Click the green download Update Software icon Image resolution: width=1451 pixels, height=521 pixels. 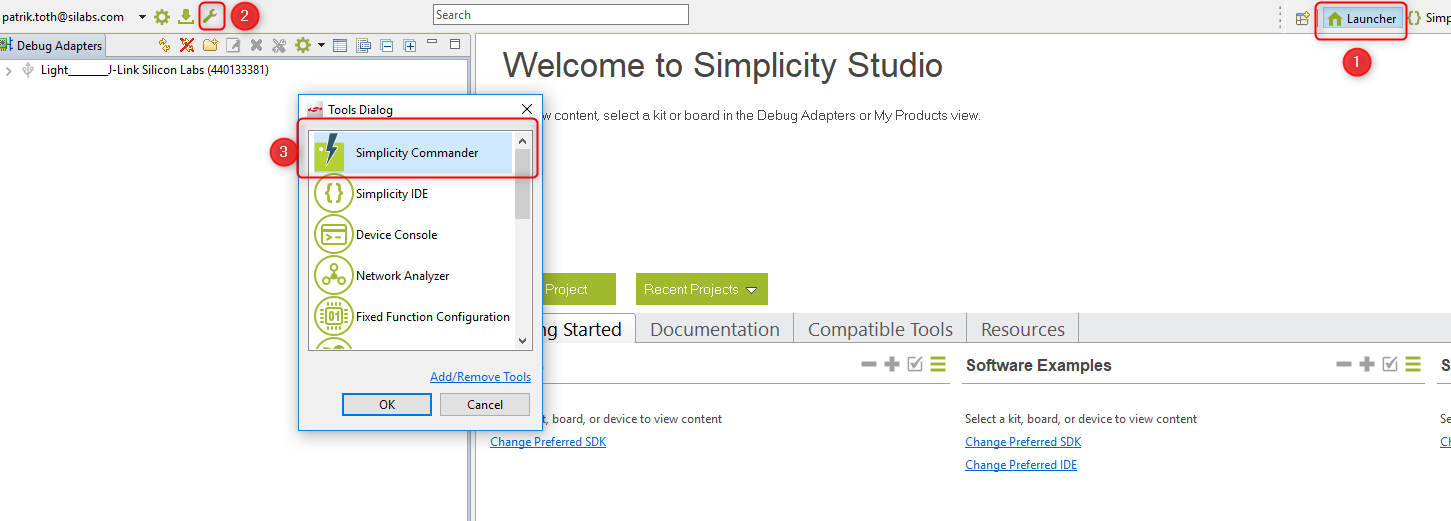(186, 16)
